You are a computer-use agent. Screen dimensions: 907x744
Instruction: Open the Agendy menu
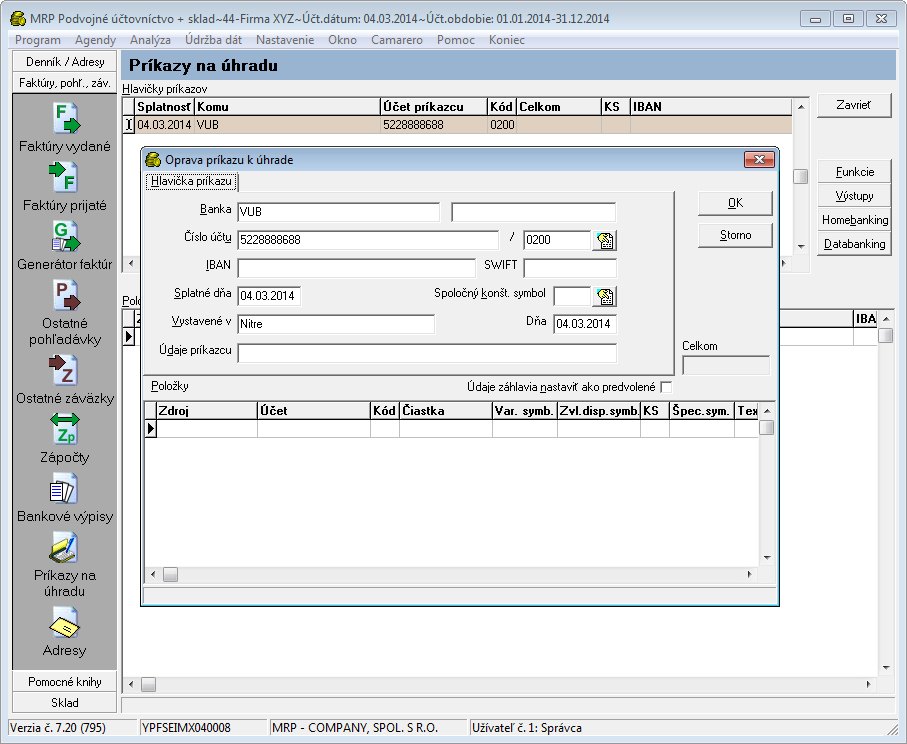pos(95,40)
